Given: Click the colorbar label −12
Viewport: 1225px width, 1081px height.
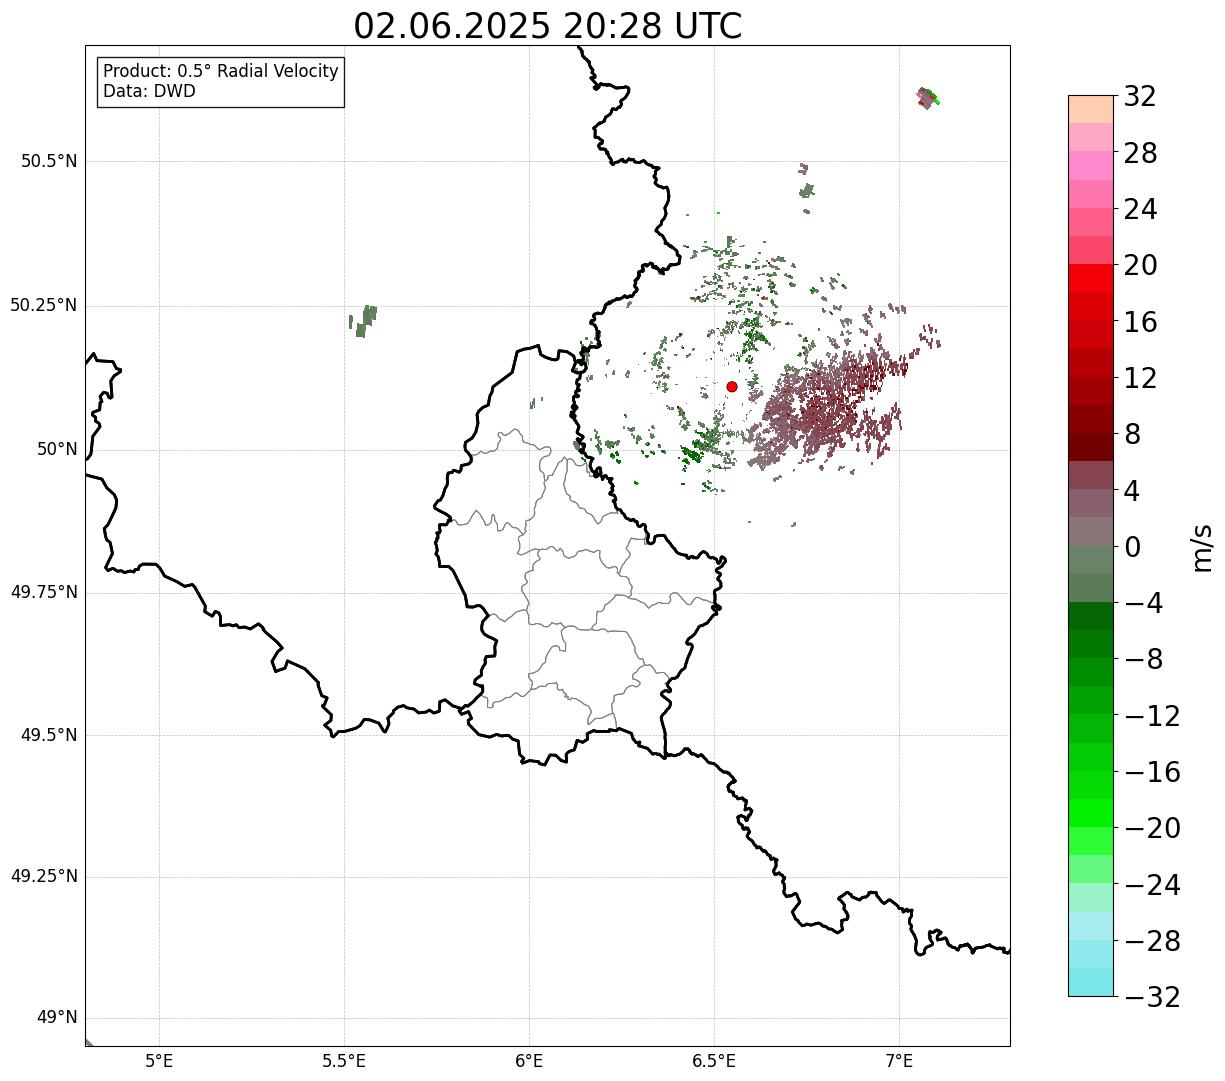Looking at the screenshot, I should click(x=1152, y=716).
